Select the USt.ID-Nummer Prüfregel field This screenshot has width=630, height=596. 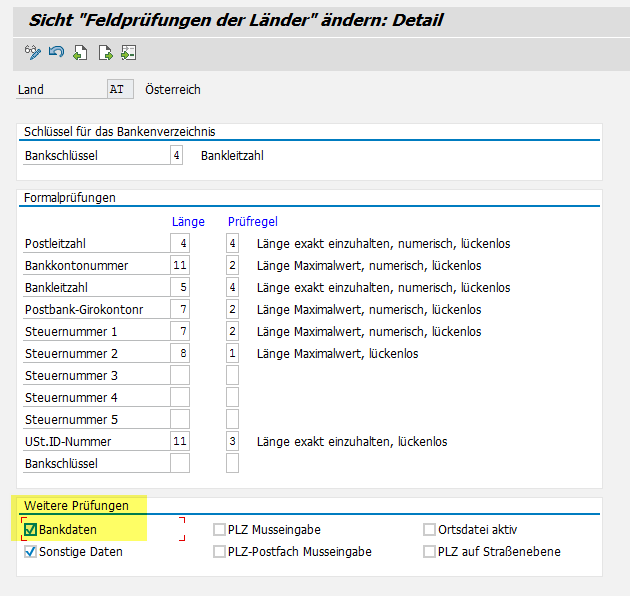[x=232, y=441]
